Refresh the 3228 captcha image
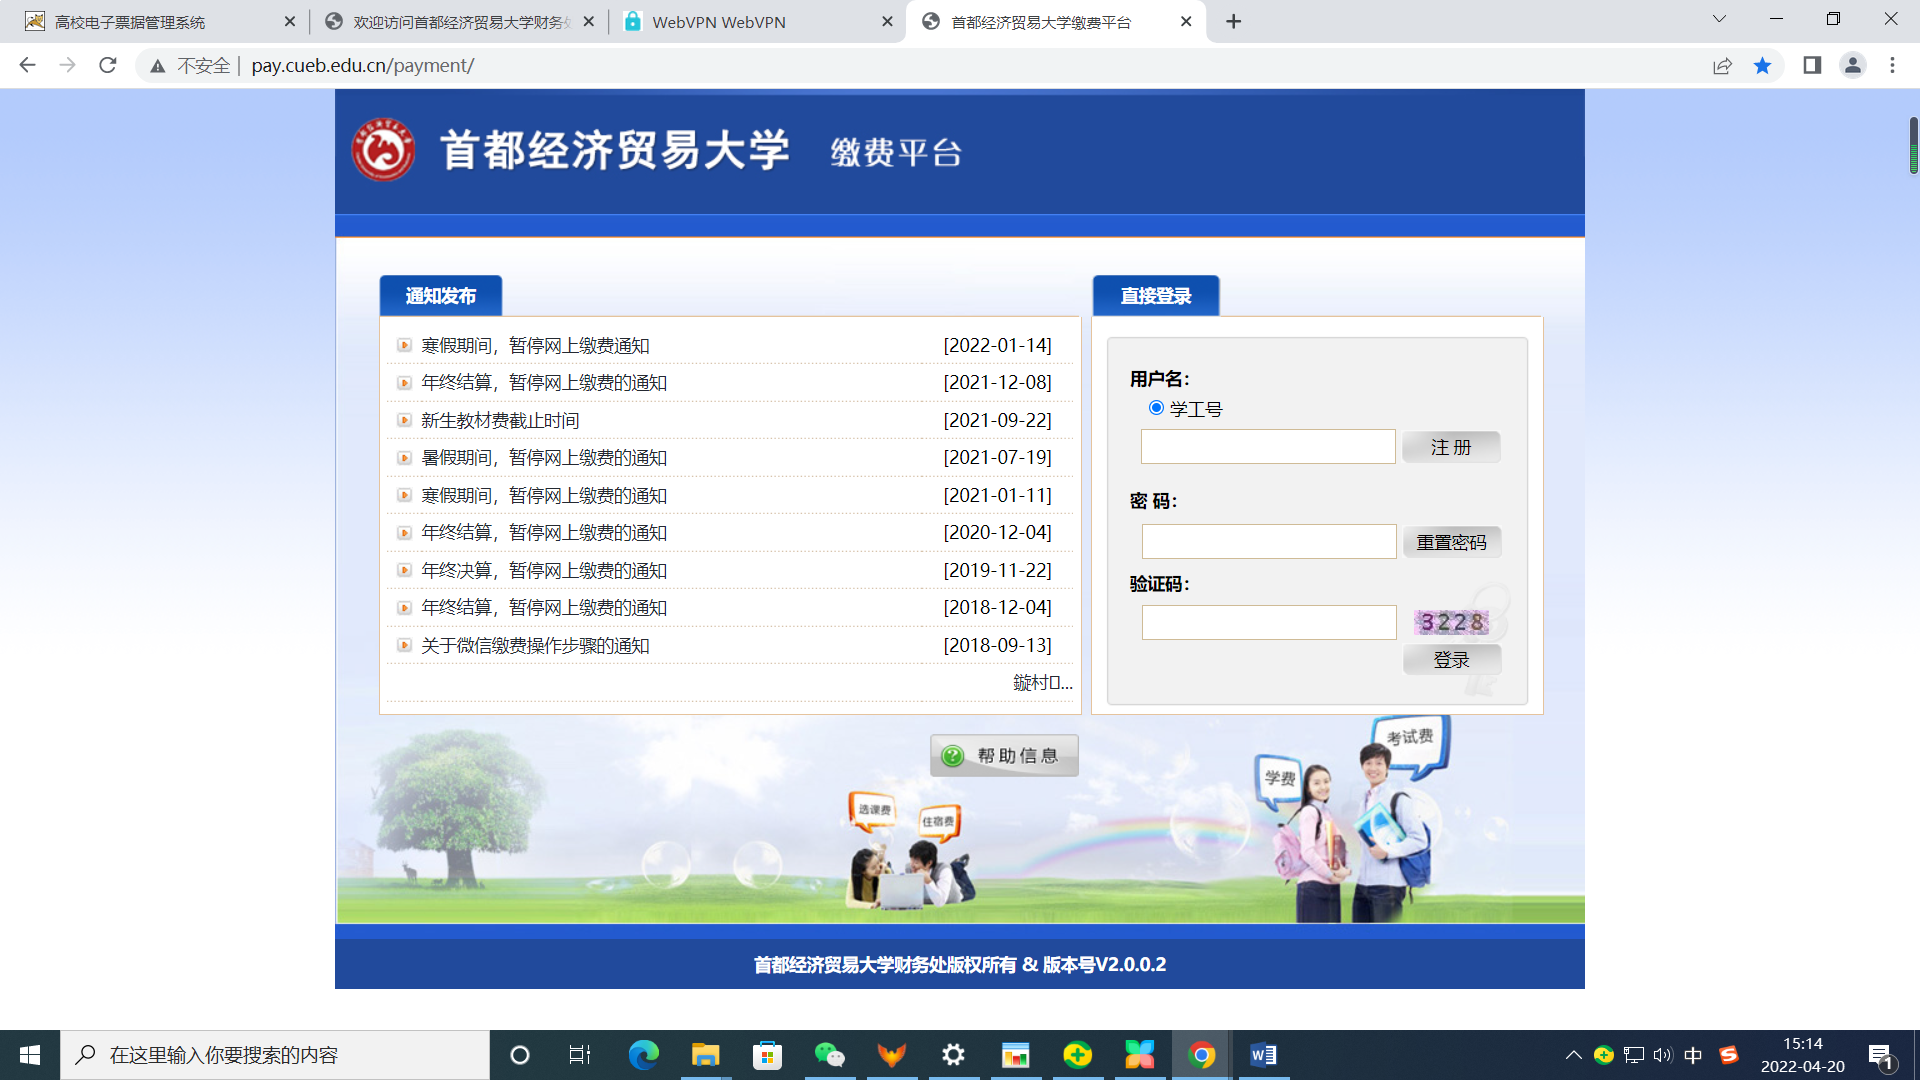The height and width of the screenshot is (1080, 1920). [1452, 622]
